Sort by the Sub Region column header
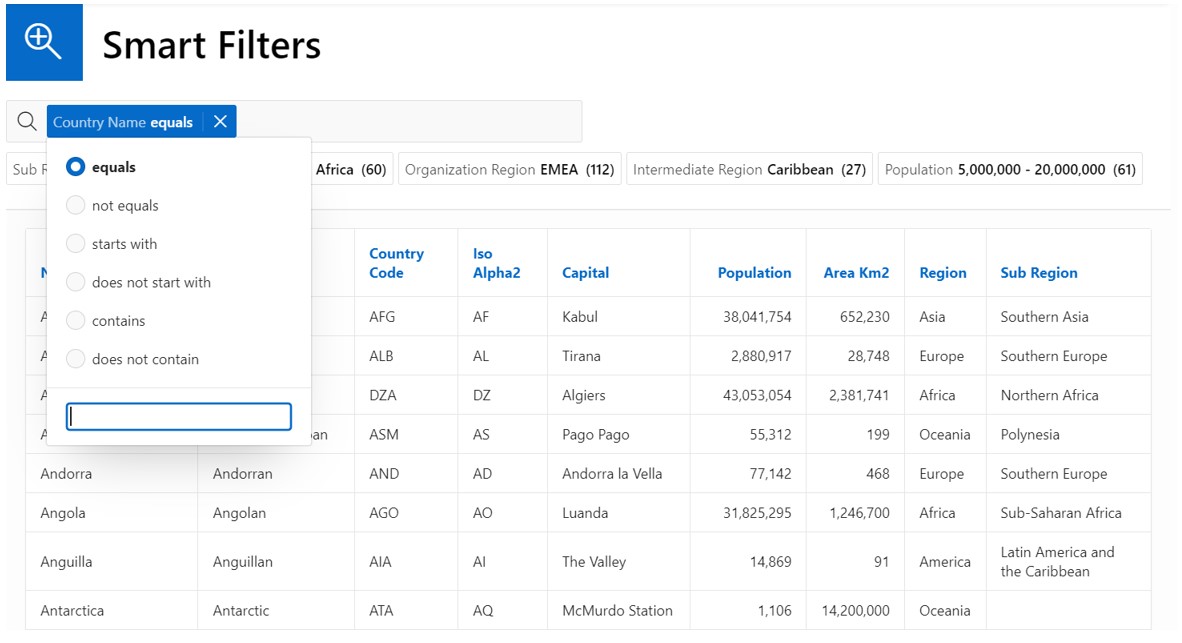This screenshot has width=1182, height=643. (1039, 273)
